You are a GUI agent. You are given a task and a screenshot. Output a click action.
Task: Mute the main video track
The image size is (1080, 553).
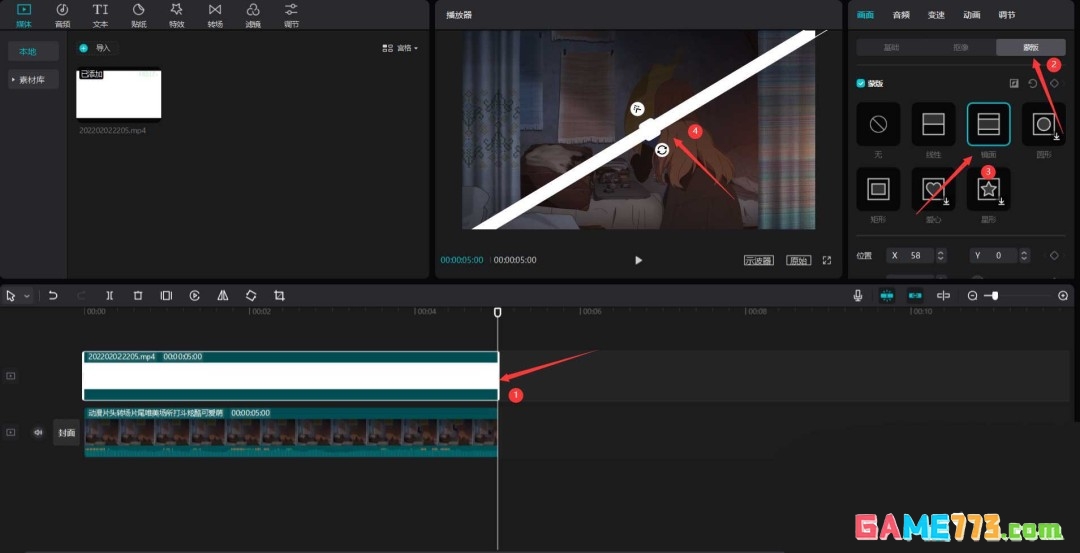(39, 432)
